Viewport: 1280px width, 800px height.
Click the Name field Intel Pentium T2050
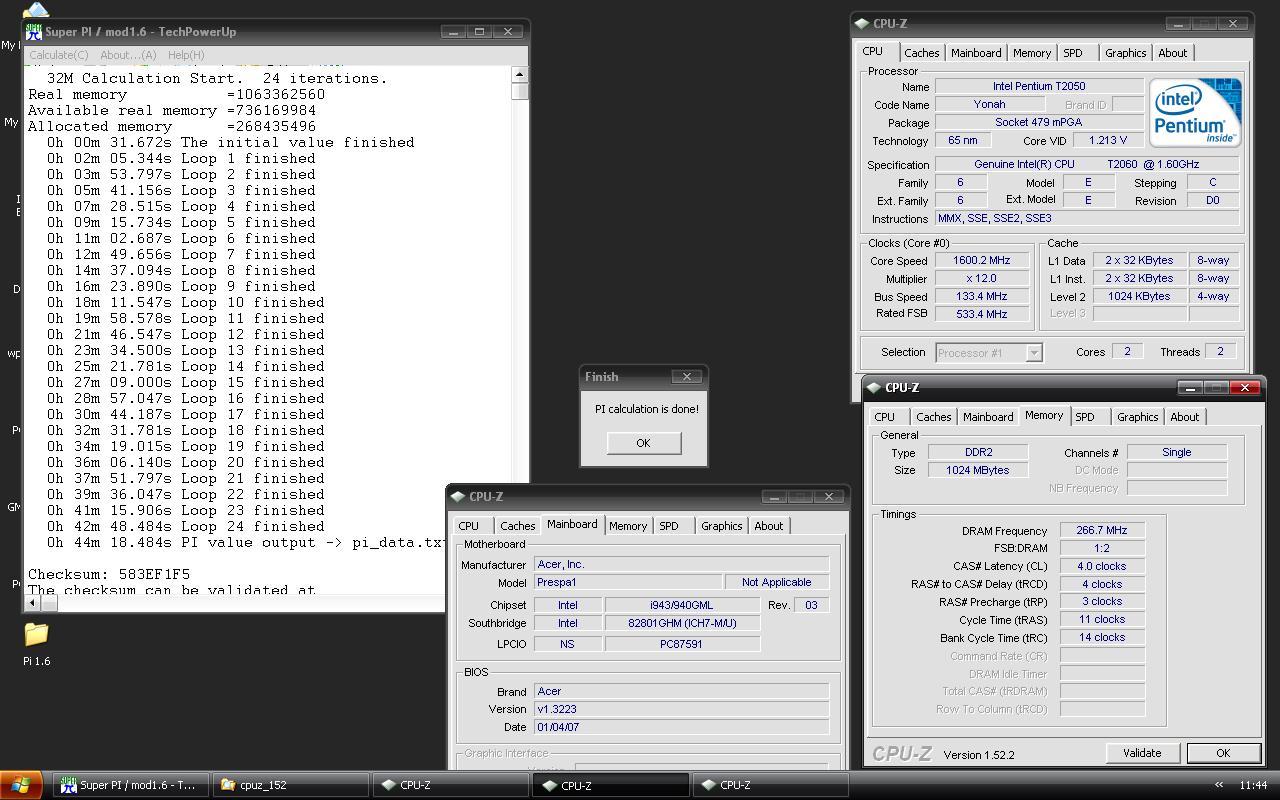click(x=1039, y=87)
